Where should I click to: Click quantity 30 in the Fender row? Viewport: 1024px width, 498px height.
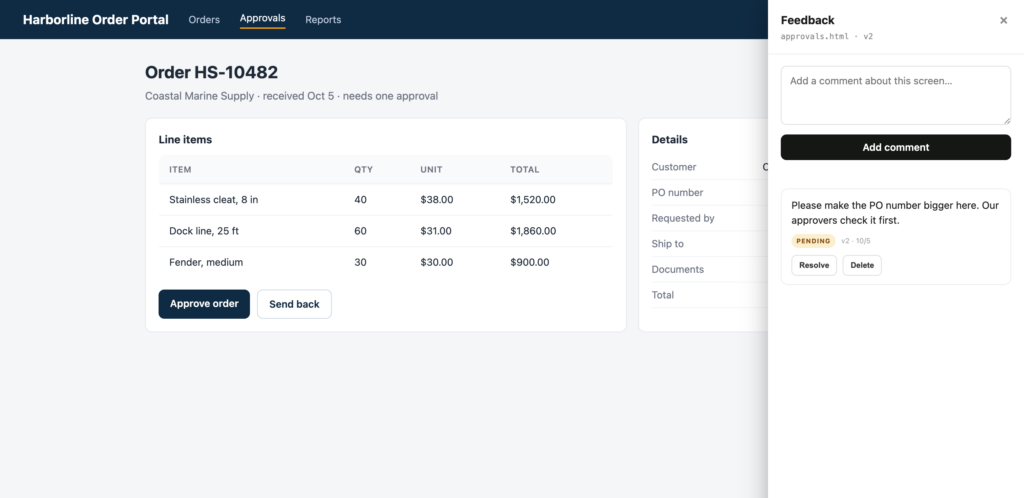point(360,262)
